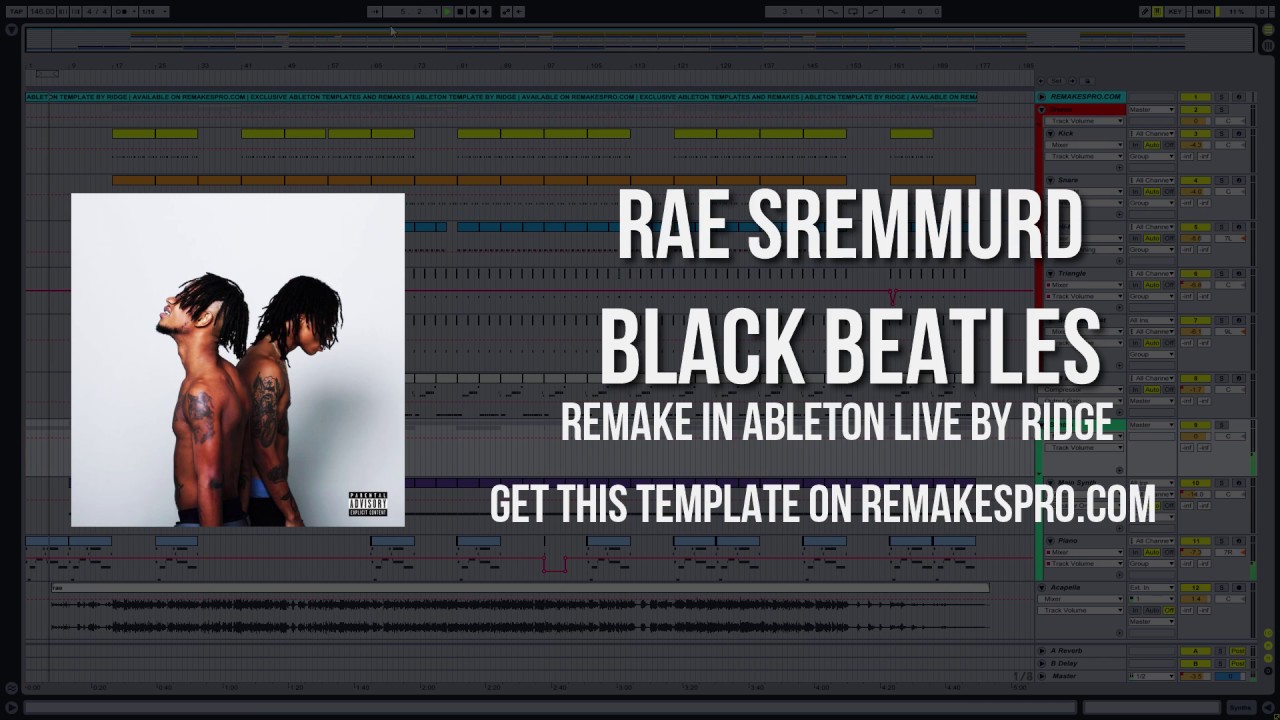Unfold the A Reverb return track
This screenshot has height=720, width=1280.
1041,651
